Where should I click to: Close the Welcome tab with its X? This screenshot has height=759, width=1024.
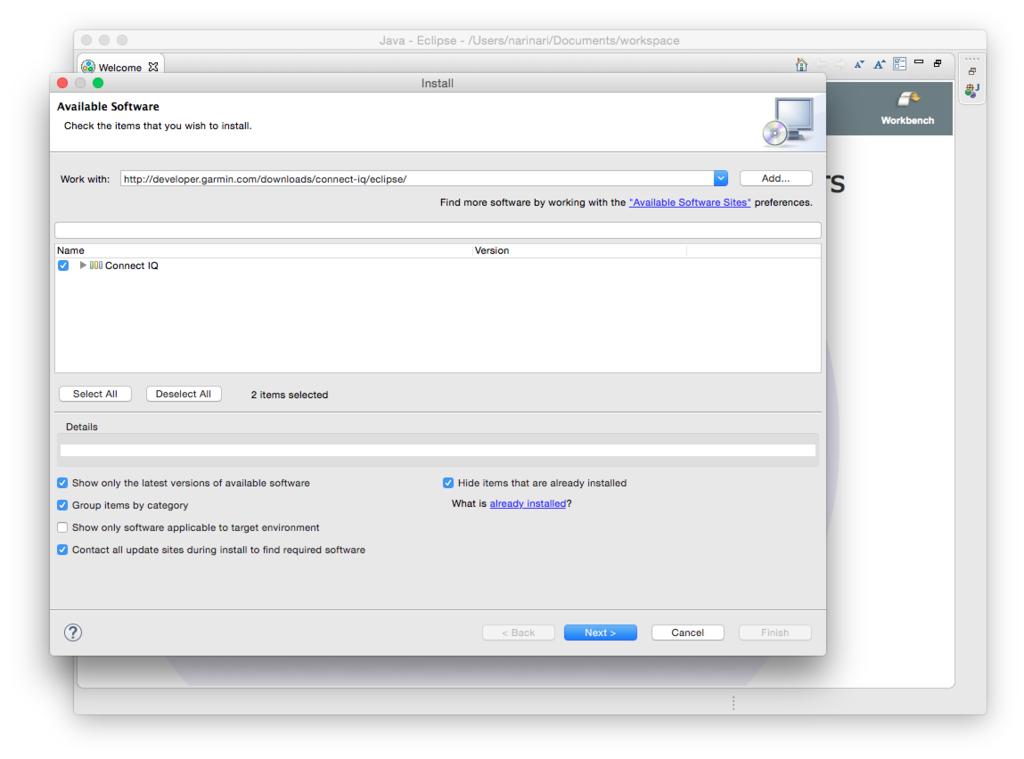click(x=153, y=67)
